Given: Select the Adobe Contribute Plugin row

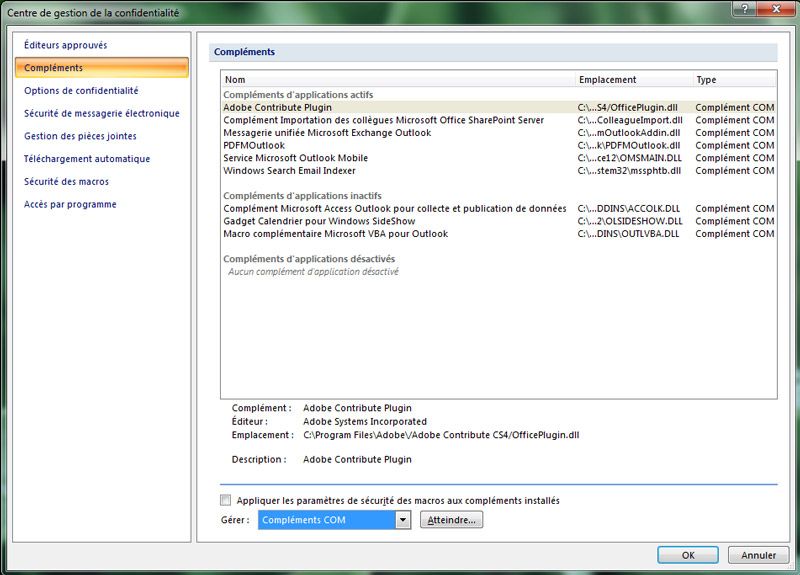Looking at the screenshot, I should (x=498, y=107).
